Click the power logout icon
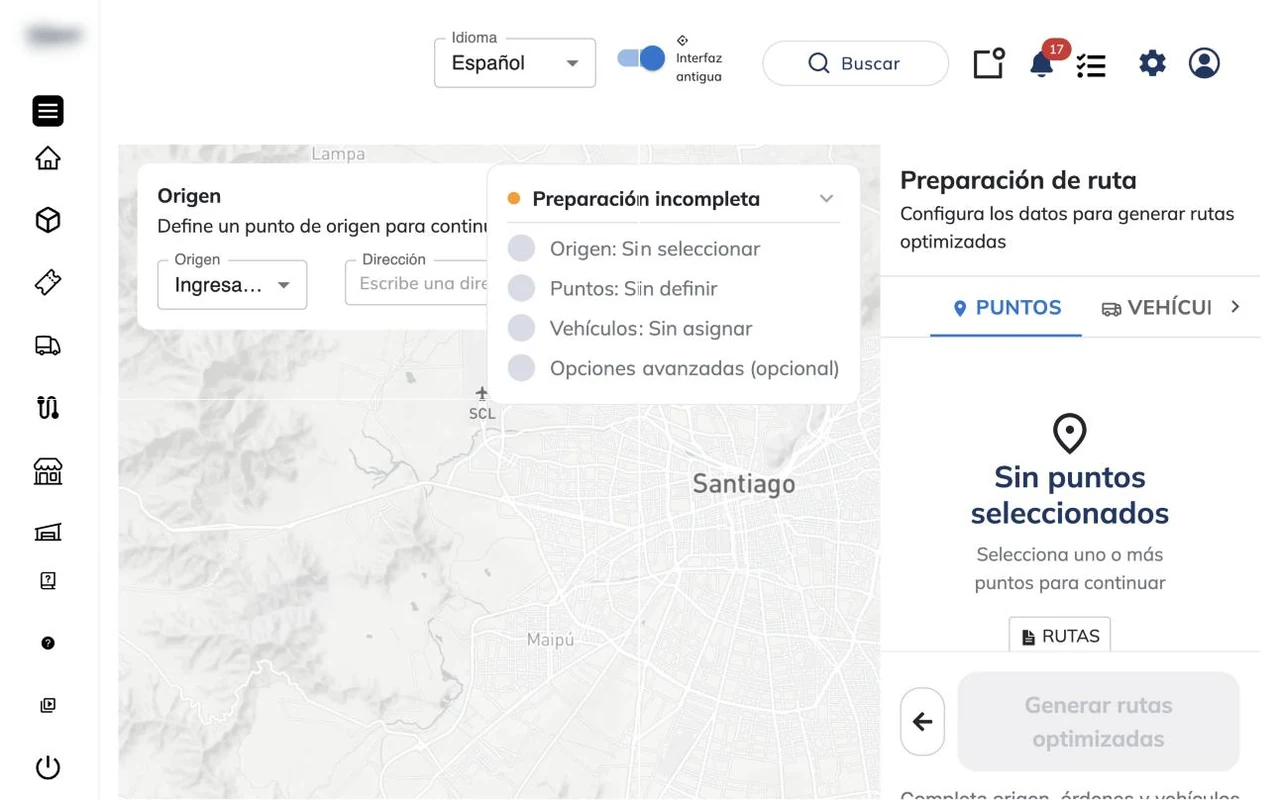The height and width of the screenshot is (800, 1280). point(48,768)
